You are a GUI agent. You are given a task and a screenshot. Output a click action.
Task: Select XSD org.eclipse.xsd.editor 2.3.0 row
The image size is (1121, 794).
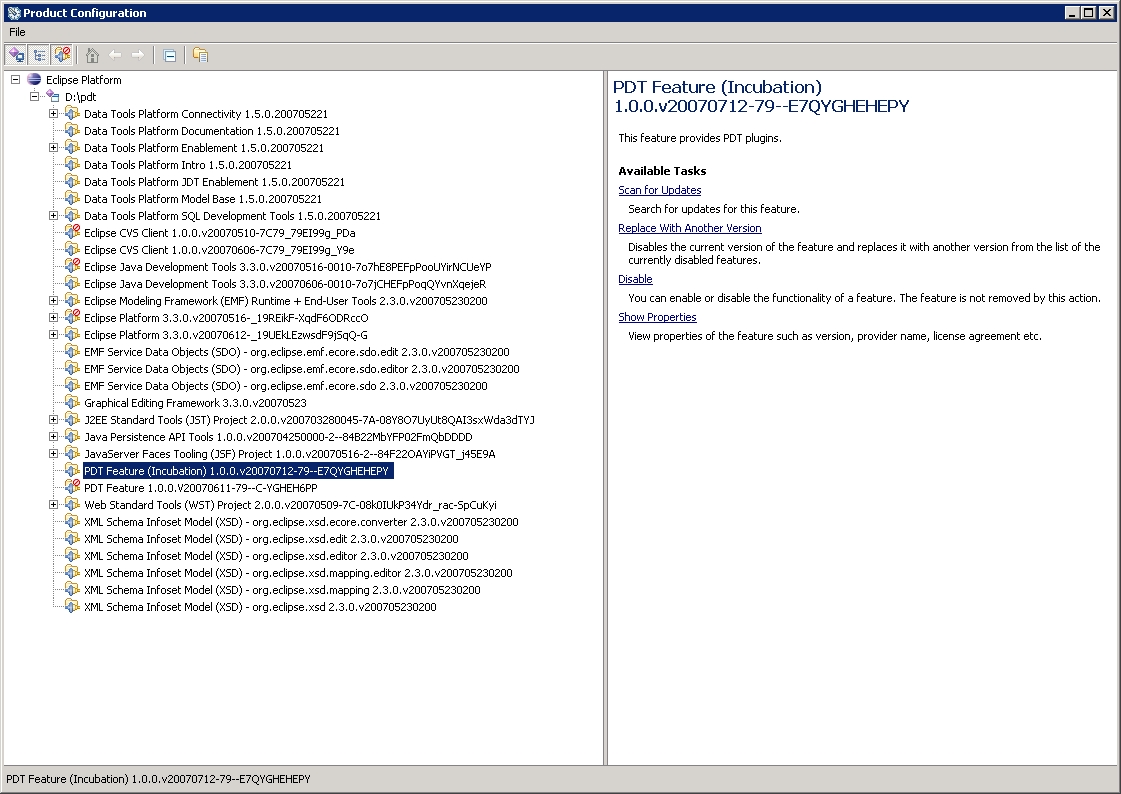click(x=277, y=556)
